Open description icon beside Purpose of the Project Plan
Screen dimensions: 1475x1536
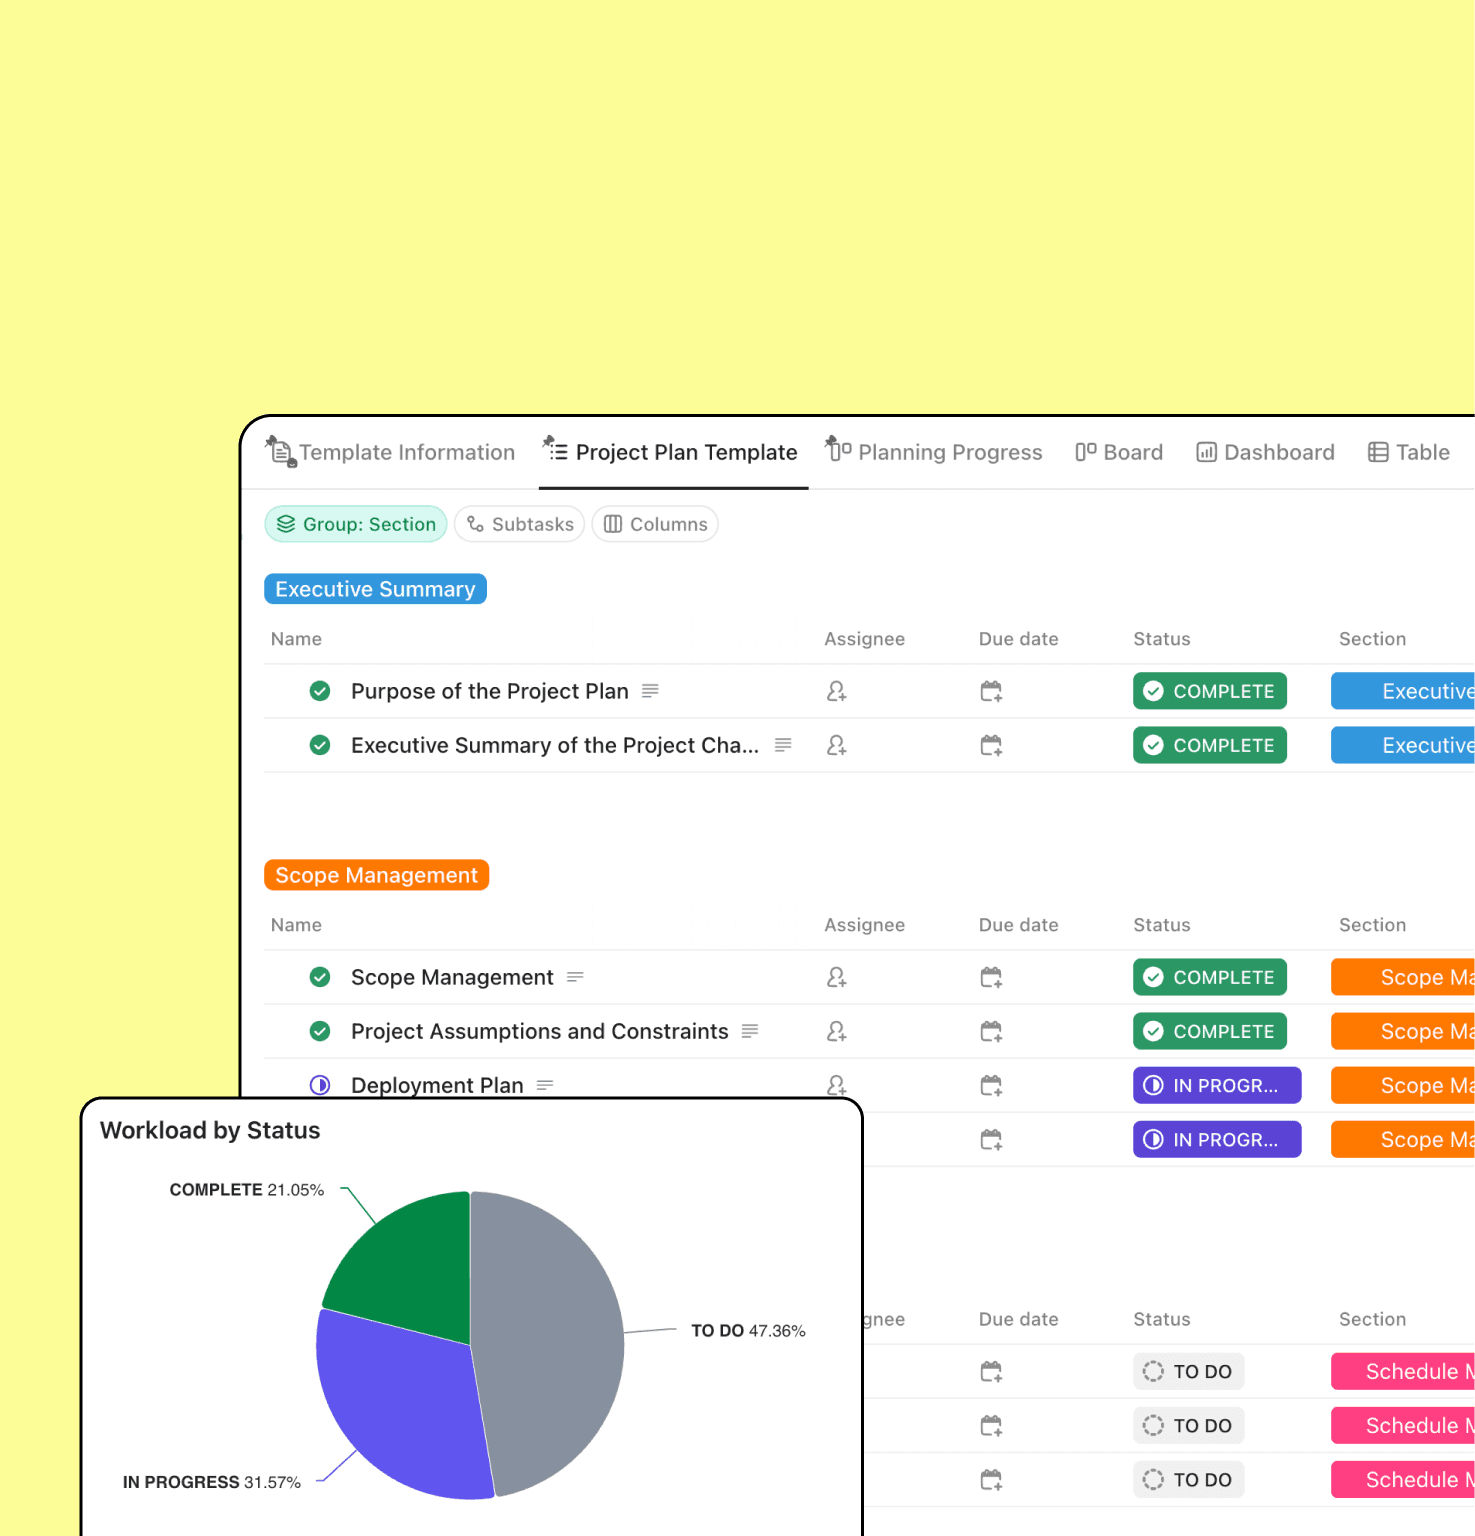pyautogui.click(x=650, y=691)
